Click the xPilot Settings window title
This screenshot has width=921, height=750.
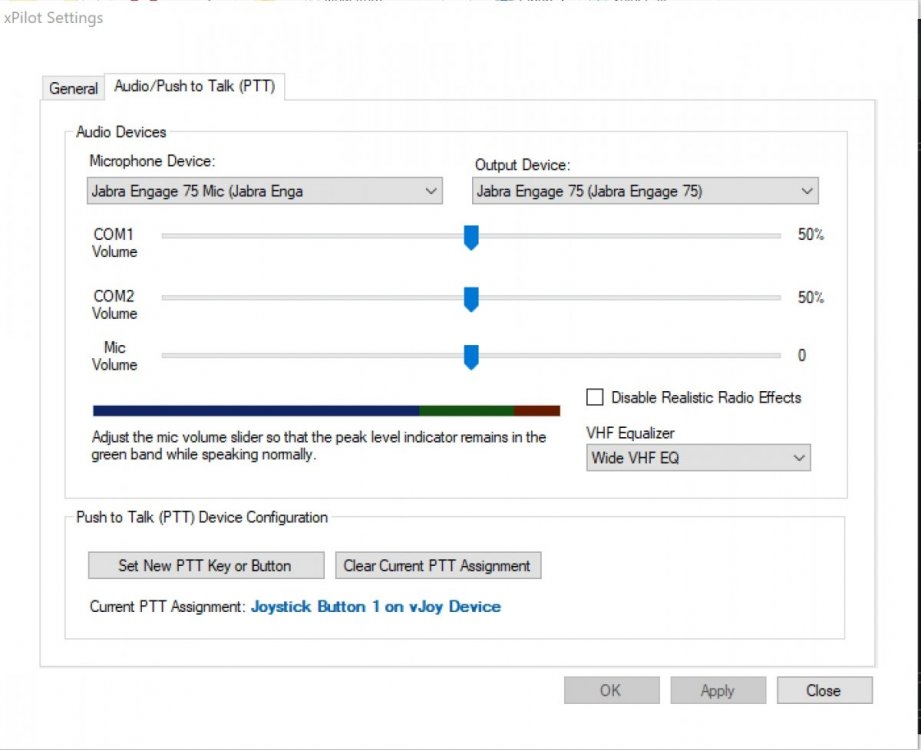(54, 18)
